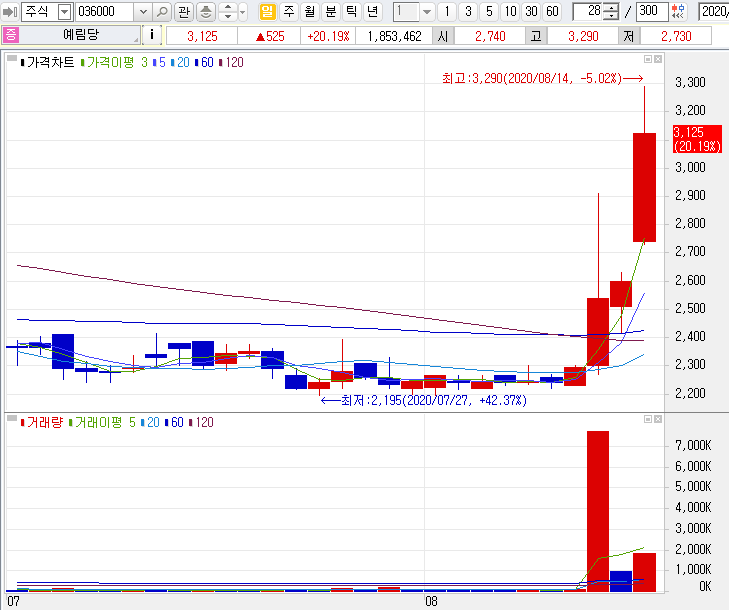Select the 년 yearly chart period
The image size is (729, 610).
coord(372,12)
